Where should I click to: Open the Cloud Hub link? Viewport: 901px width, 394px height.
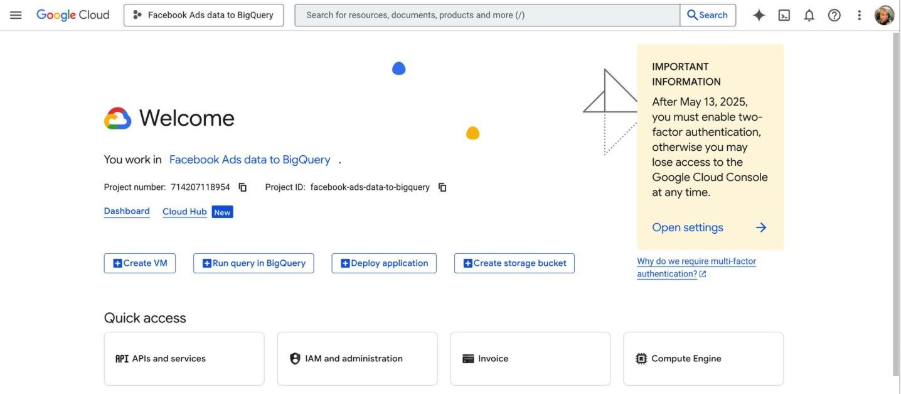click(184, 212)
